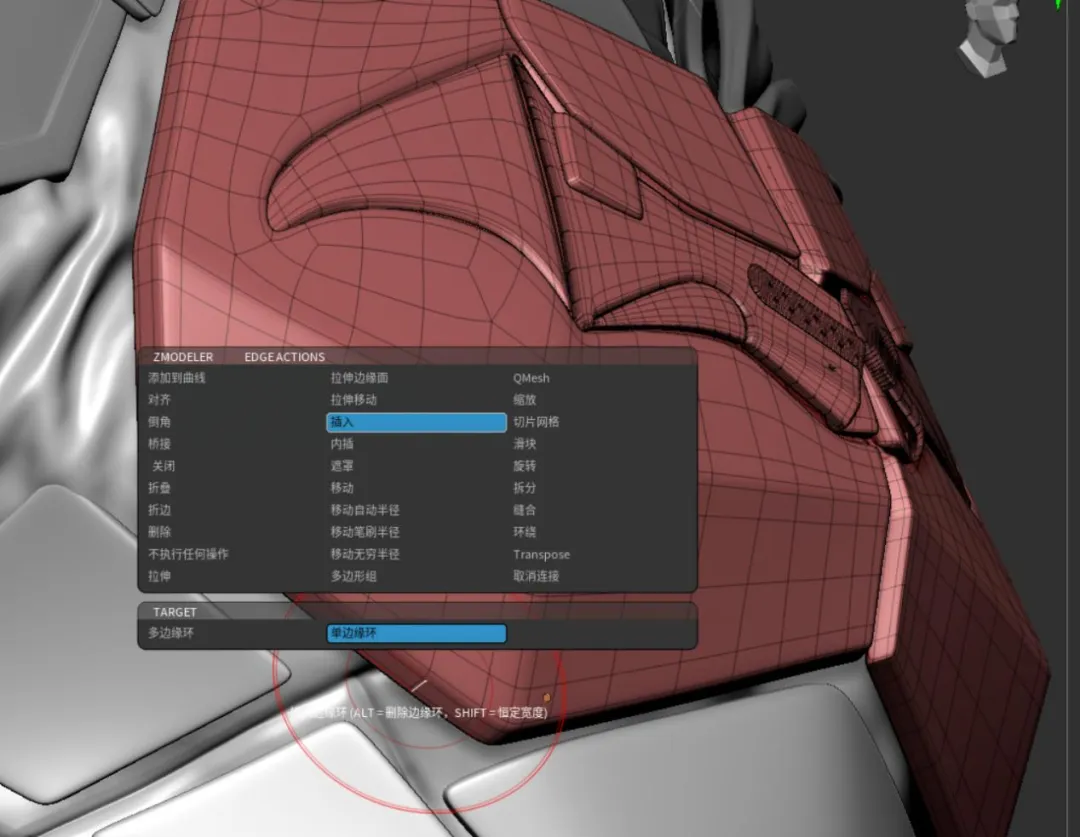Select the QMesh action
The image size is (1080, 837).
coord(531,378)
